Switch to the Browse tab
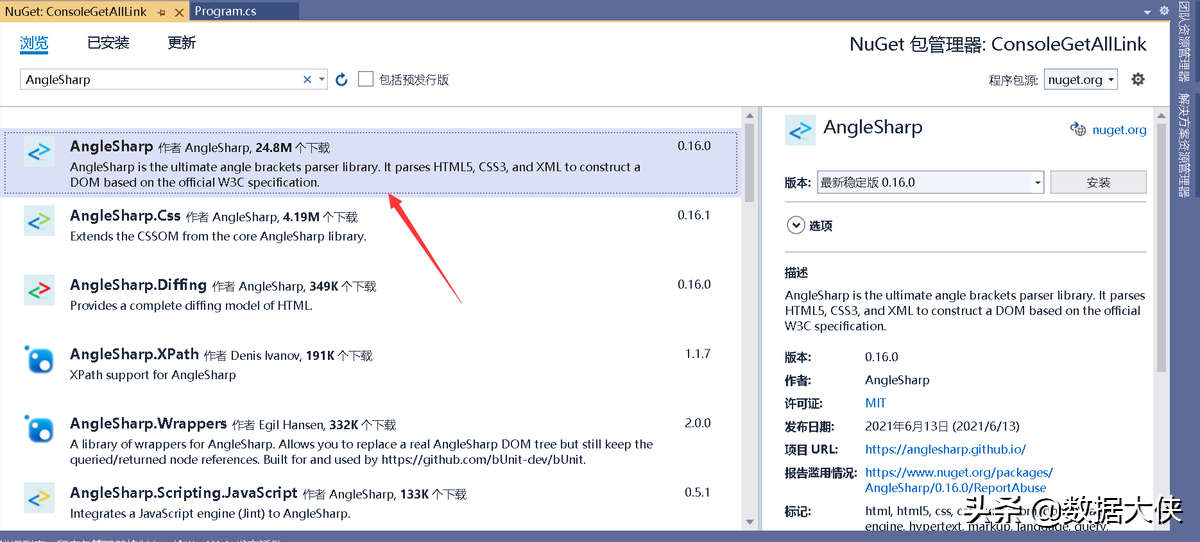Viewport: 1200px width, 542px height. pos(34,43)
